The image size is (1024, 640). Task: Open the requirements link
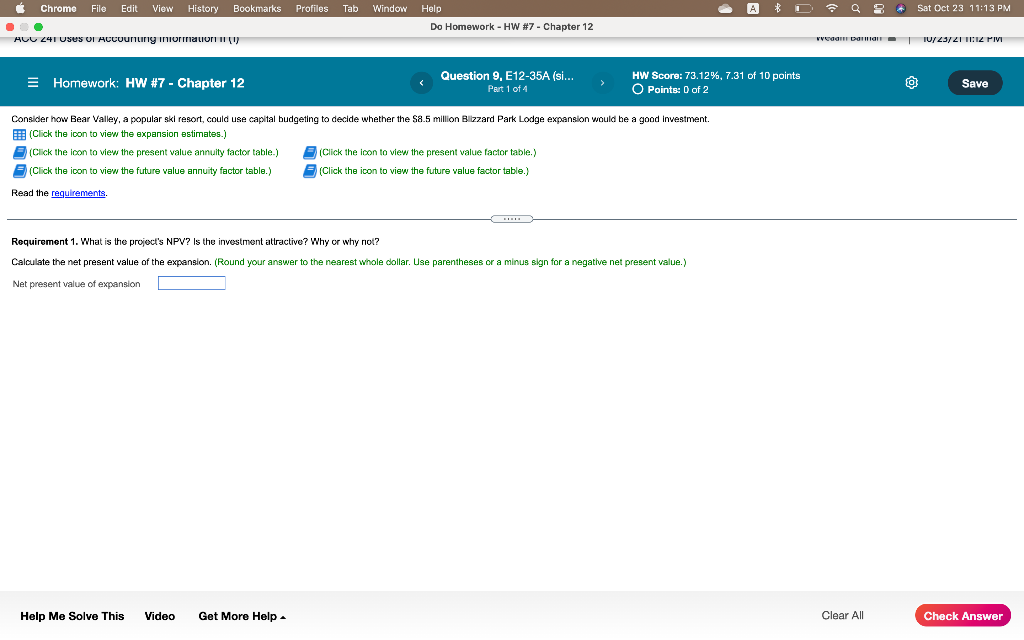pyautogui.click(x=79, y=192)
